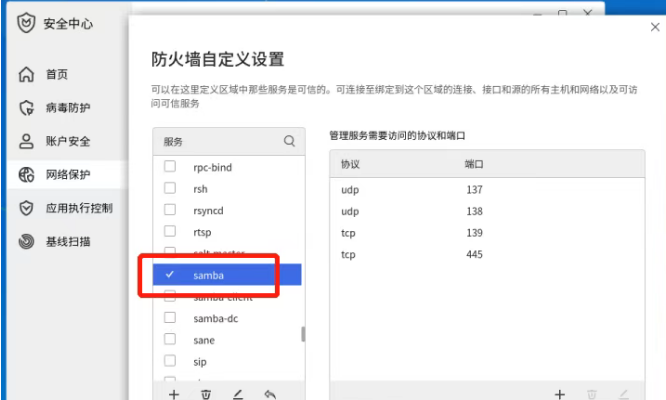The height and width of the screenshot is (400, 666).
Task: Tick the samba-dc service checkbox
Action: 170,318
